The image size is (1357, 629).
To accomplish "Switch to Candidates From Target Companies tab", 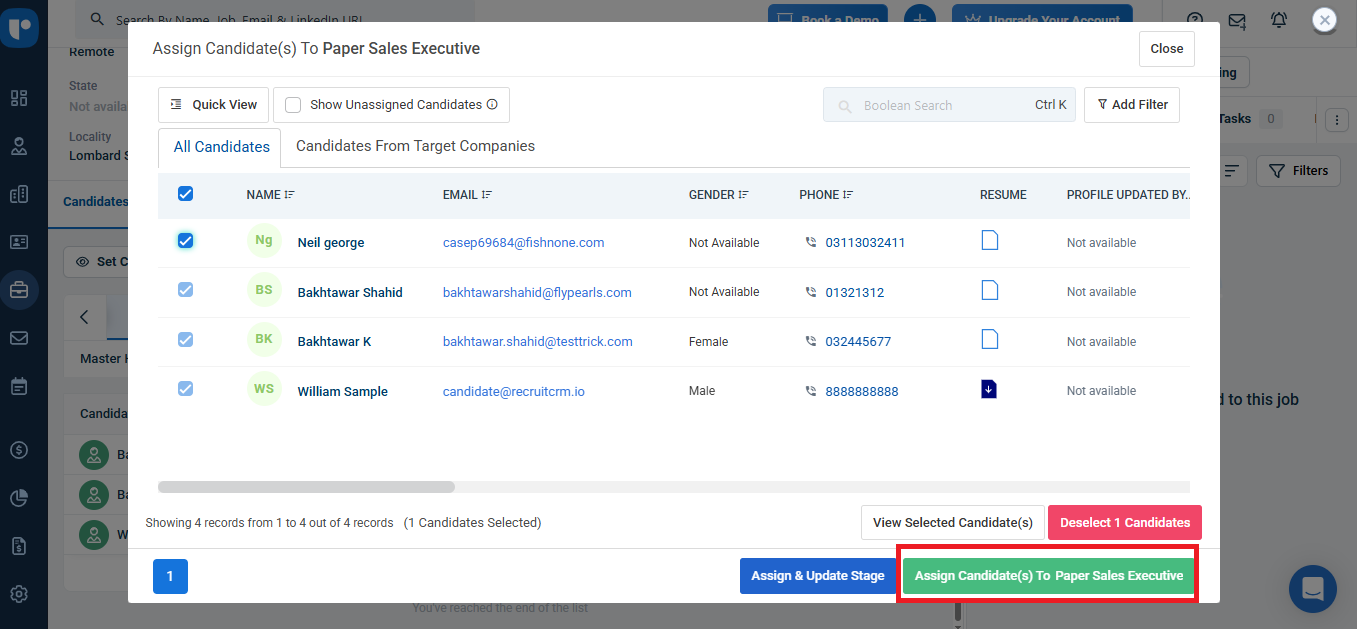I will tap(415, 146).
